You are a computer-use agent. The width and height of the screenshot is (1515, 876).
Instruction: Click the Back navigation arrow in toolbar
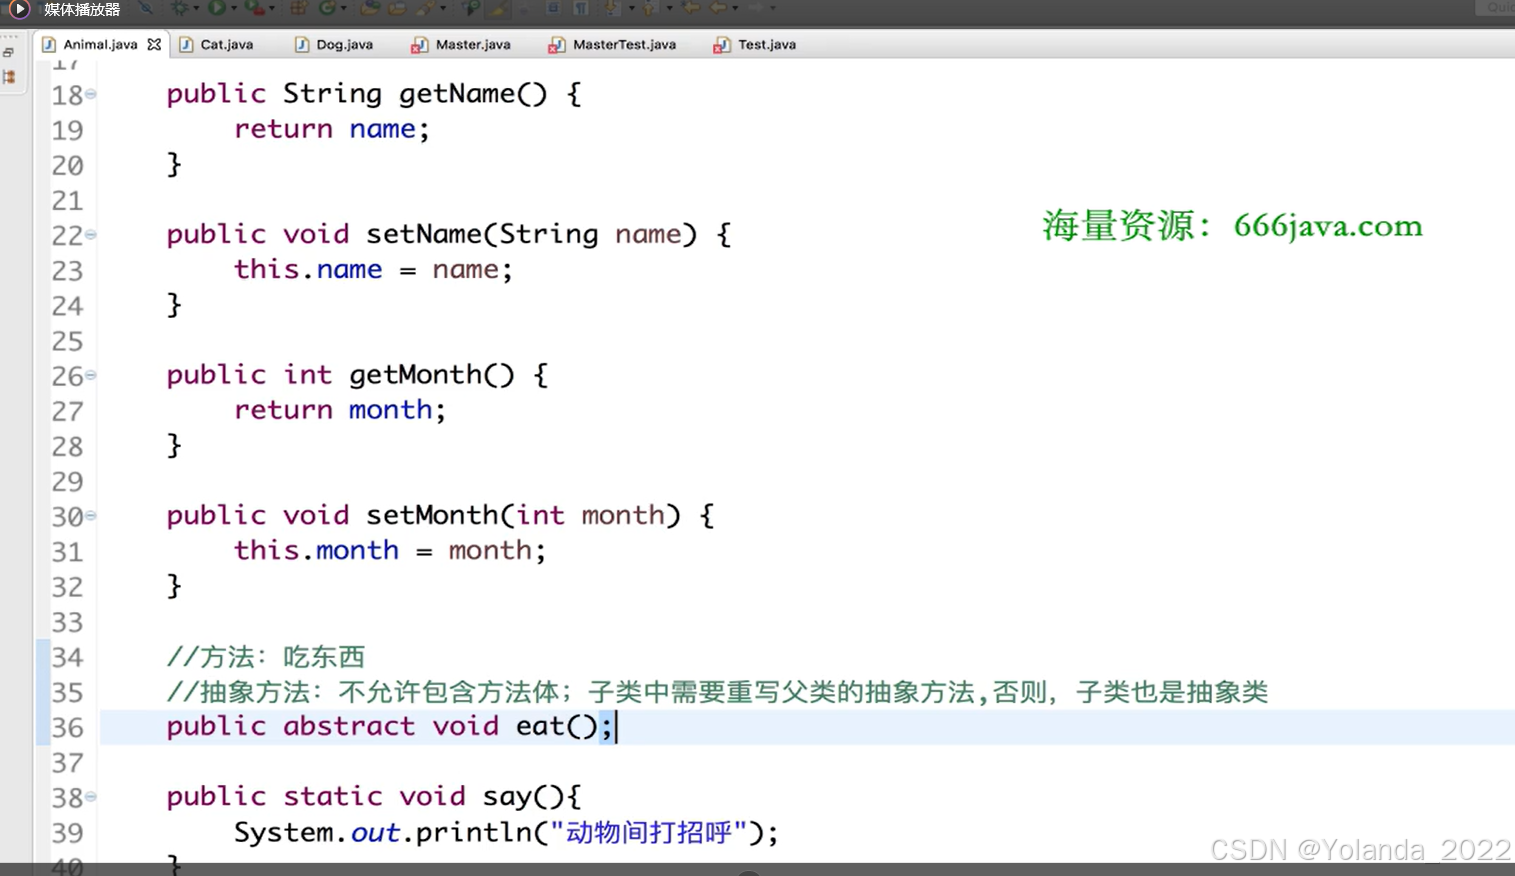coord(718,8)
